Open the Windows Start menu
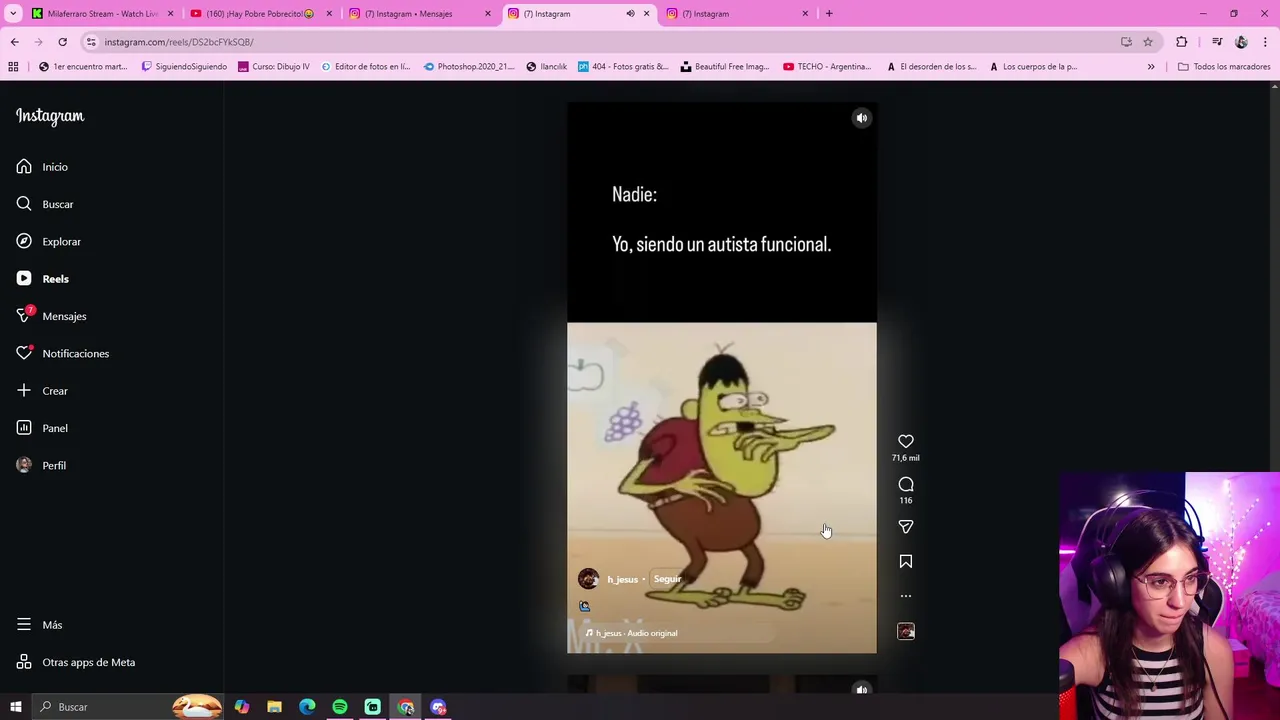 pos(15,707)
